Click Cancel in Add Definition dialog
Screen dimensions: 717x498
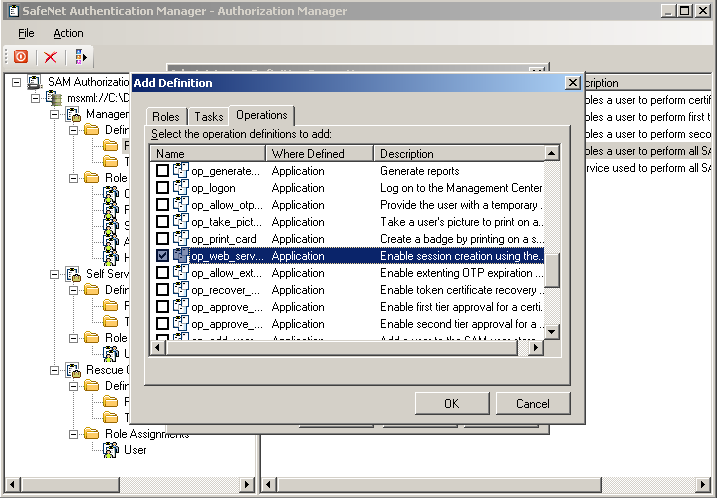coord(533,403)
